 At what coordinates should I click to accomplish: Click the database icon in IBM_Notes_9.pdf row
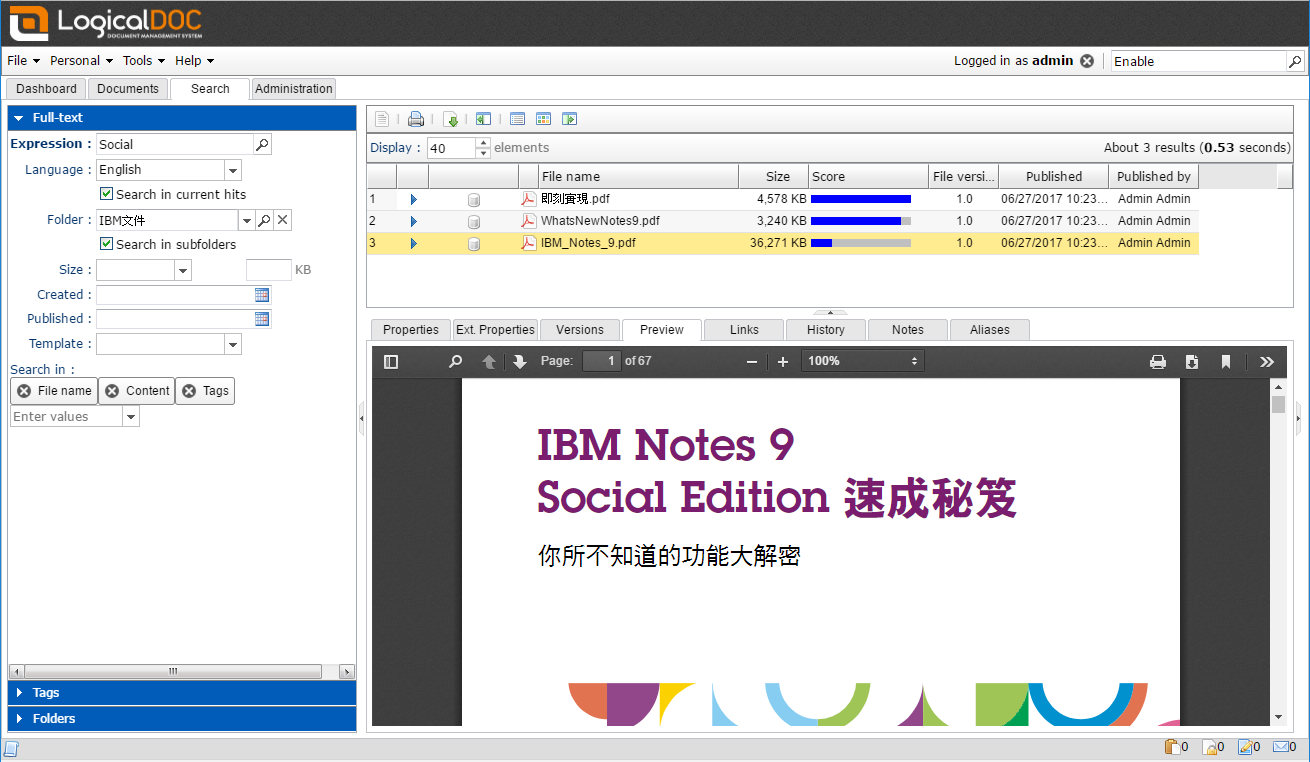pos(474,243)
